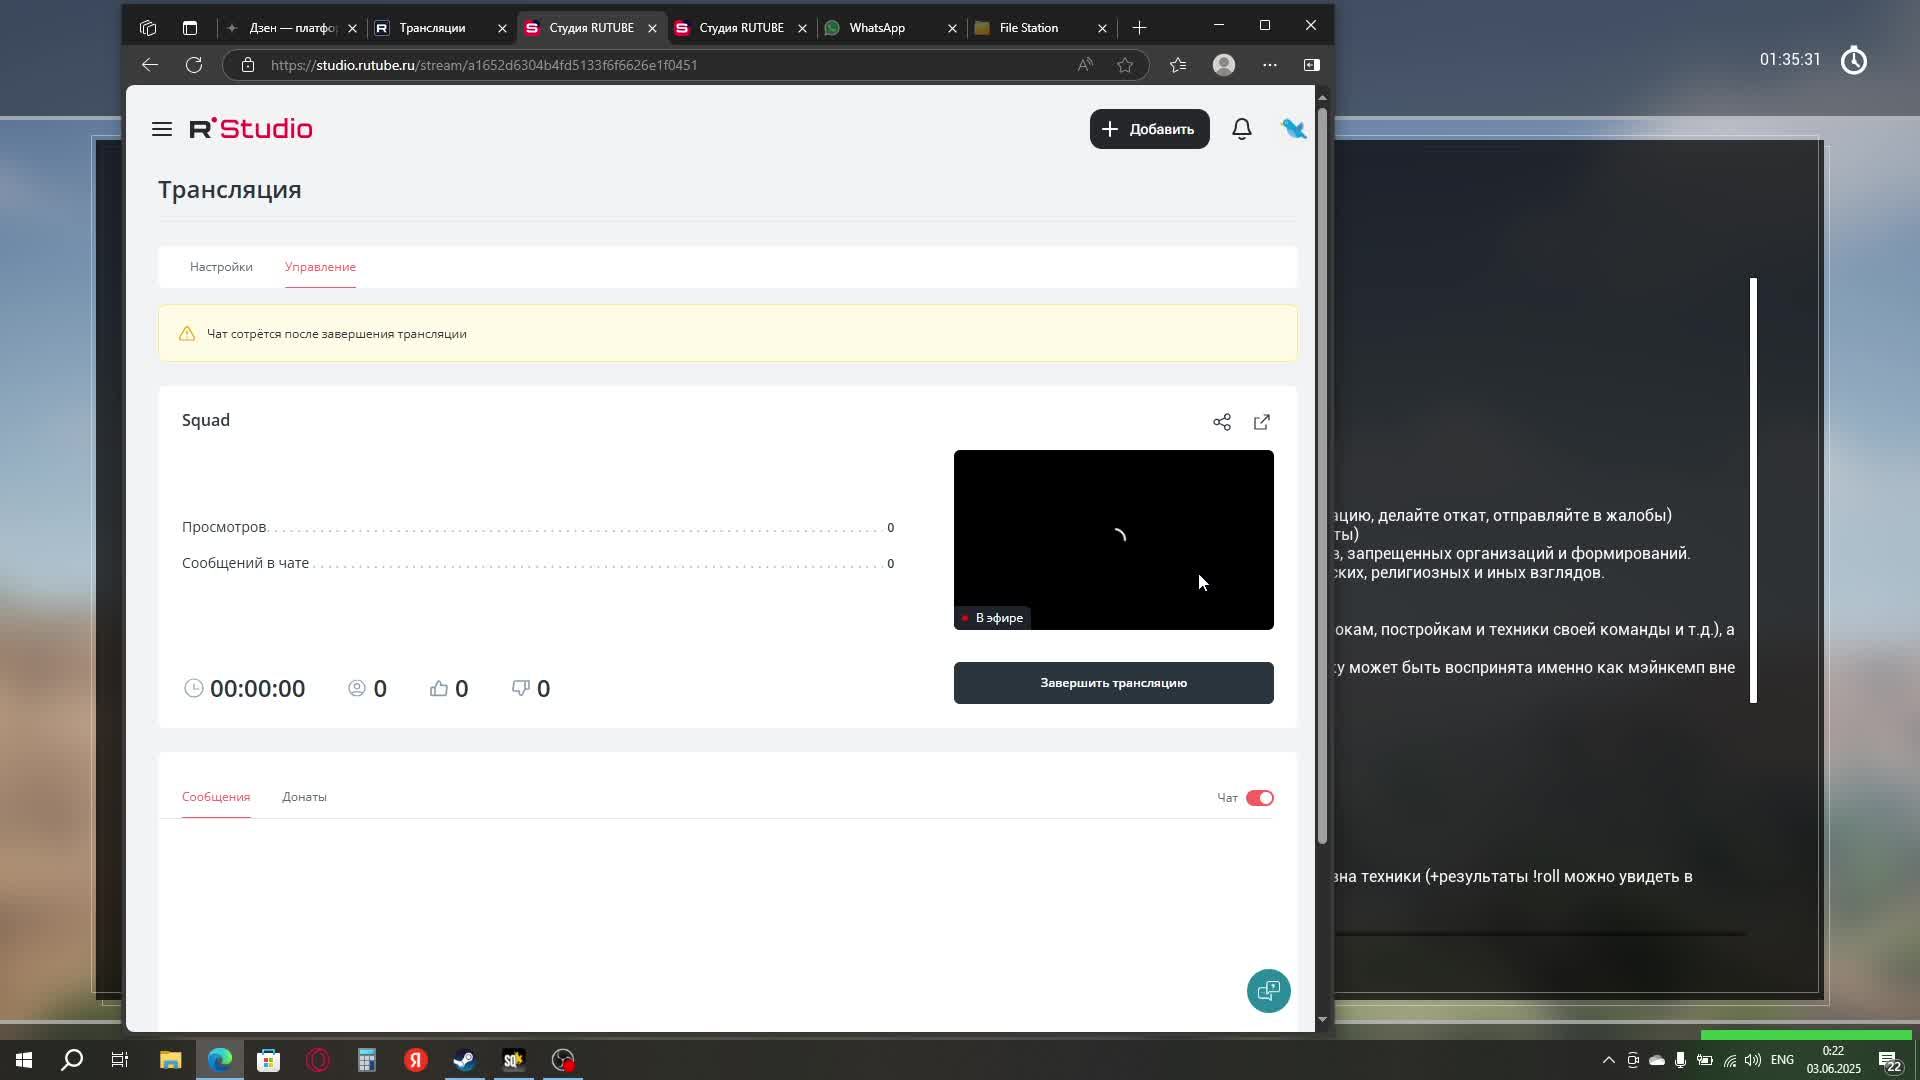This screenshot has height=1080, width=1920.
Task: Click the channel avatar bird icon
Action: point(1293,129)
